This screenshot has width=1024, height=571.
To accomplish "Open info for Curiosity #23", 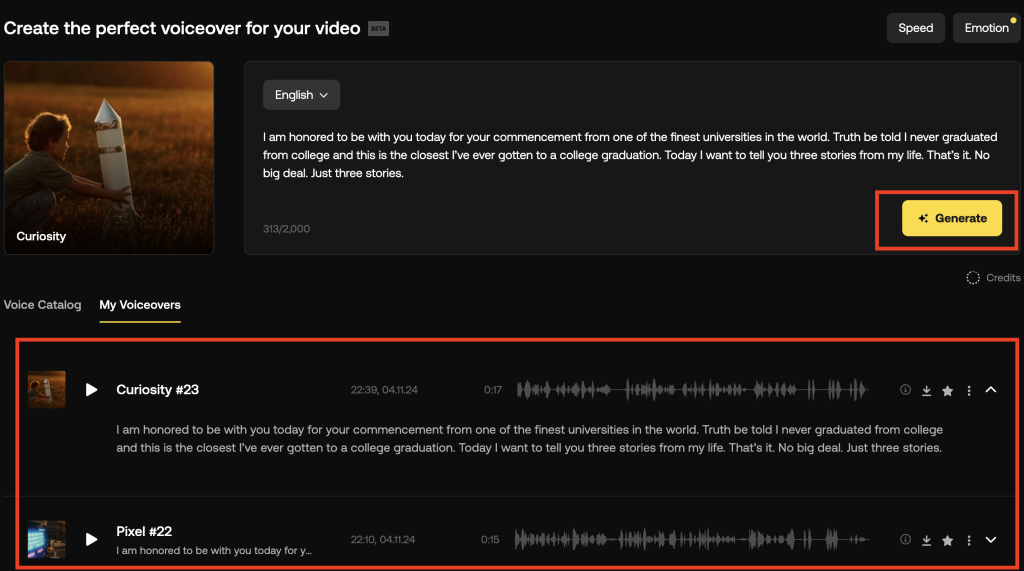I will coord(906,390).
